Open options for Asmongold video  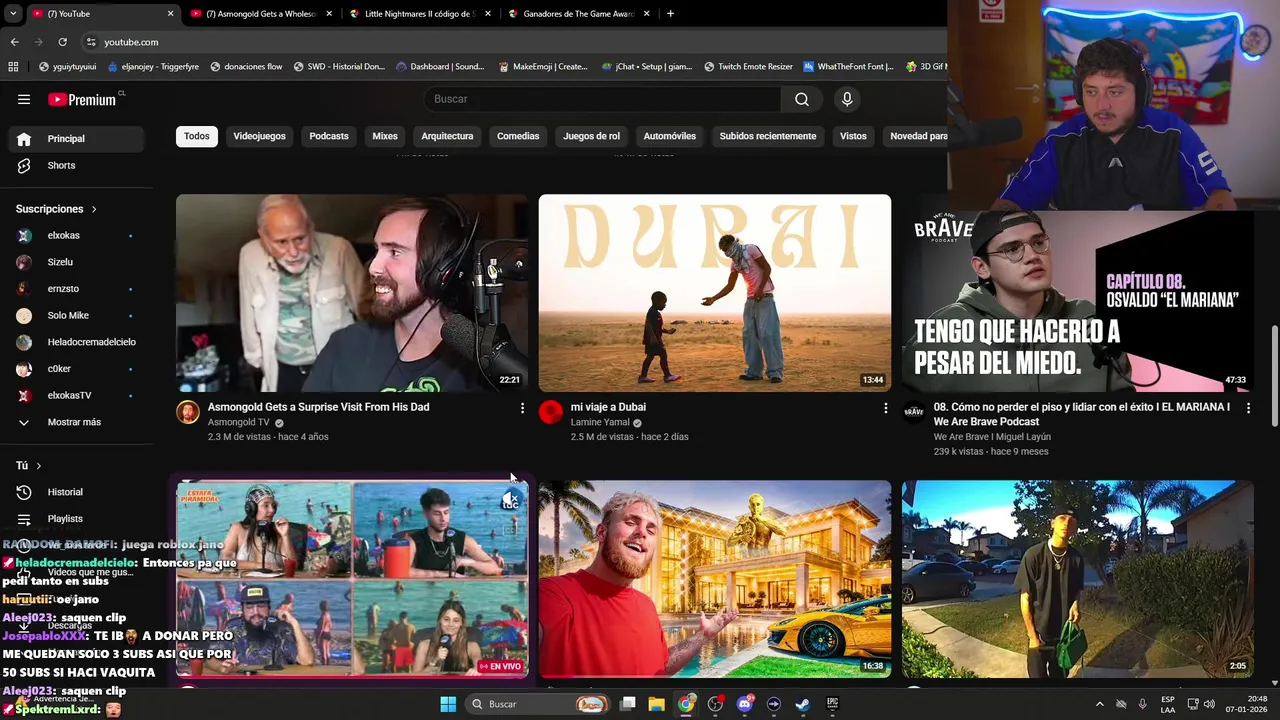522,408
